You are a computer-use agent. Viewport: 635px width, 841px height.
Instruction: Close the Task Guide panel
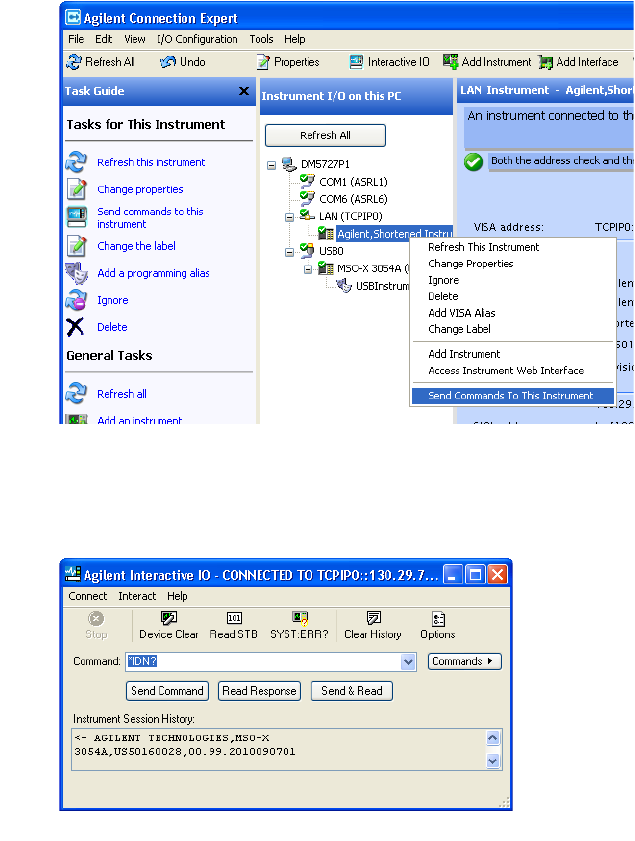click(244, 91)
